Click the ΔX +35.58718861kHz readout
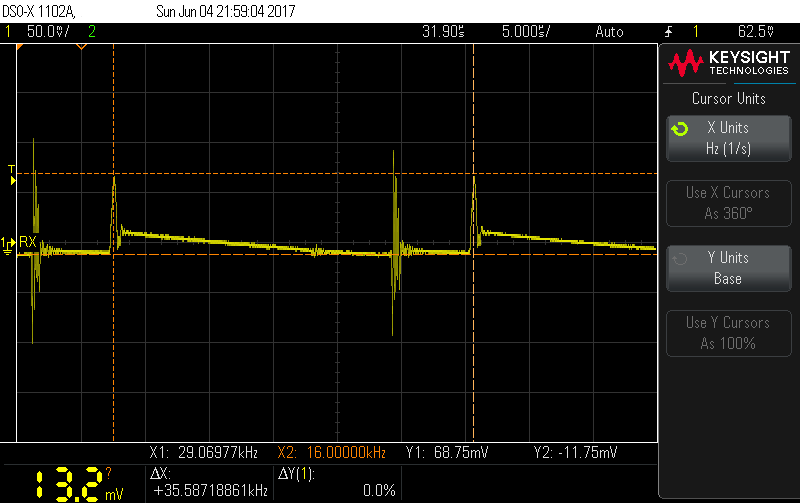 209,483
